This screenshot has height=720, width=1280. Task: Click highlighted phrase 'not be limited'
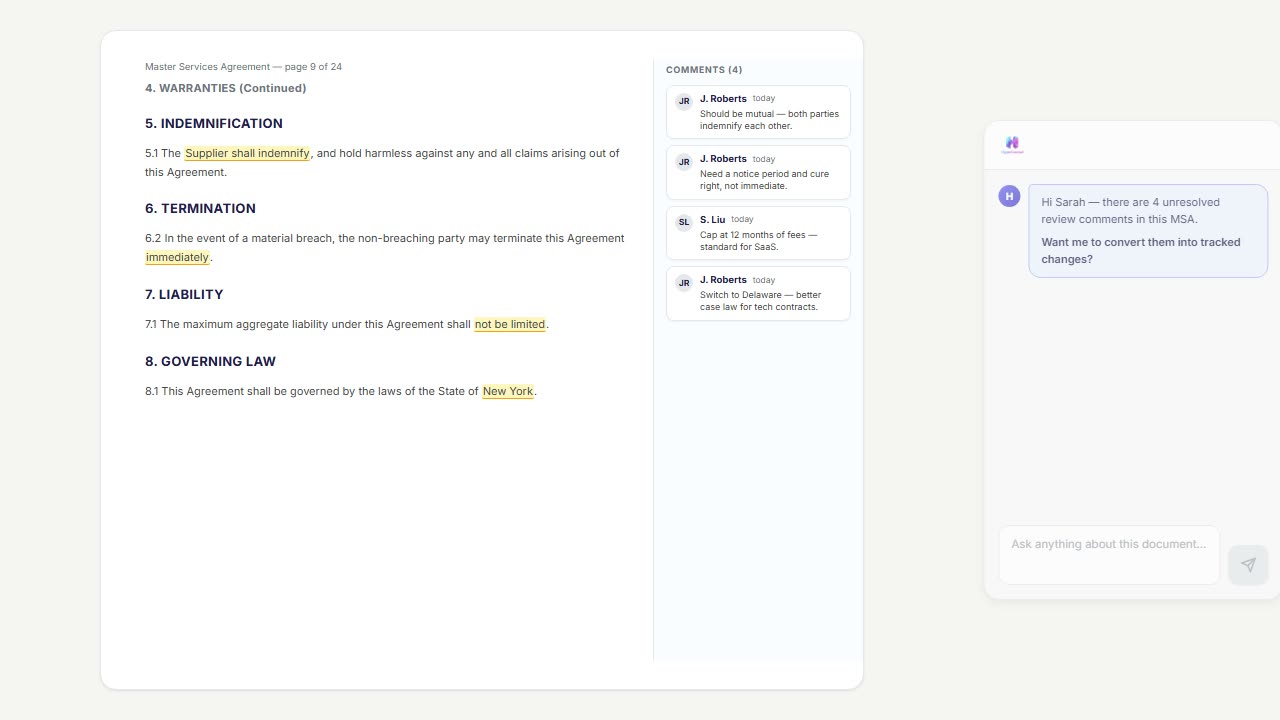pyautogui.click(x=510, y=325)
